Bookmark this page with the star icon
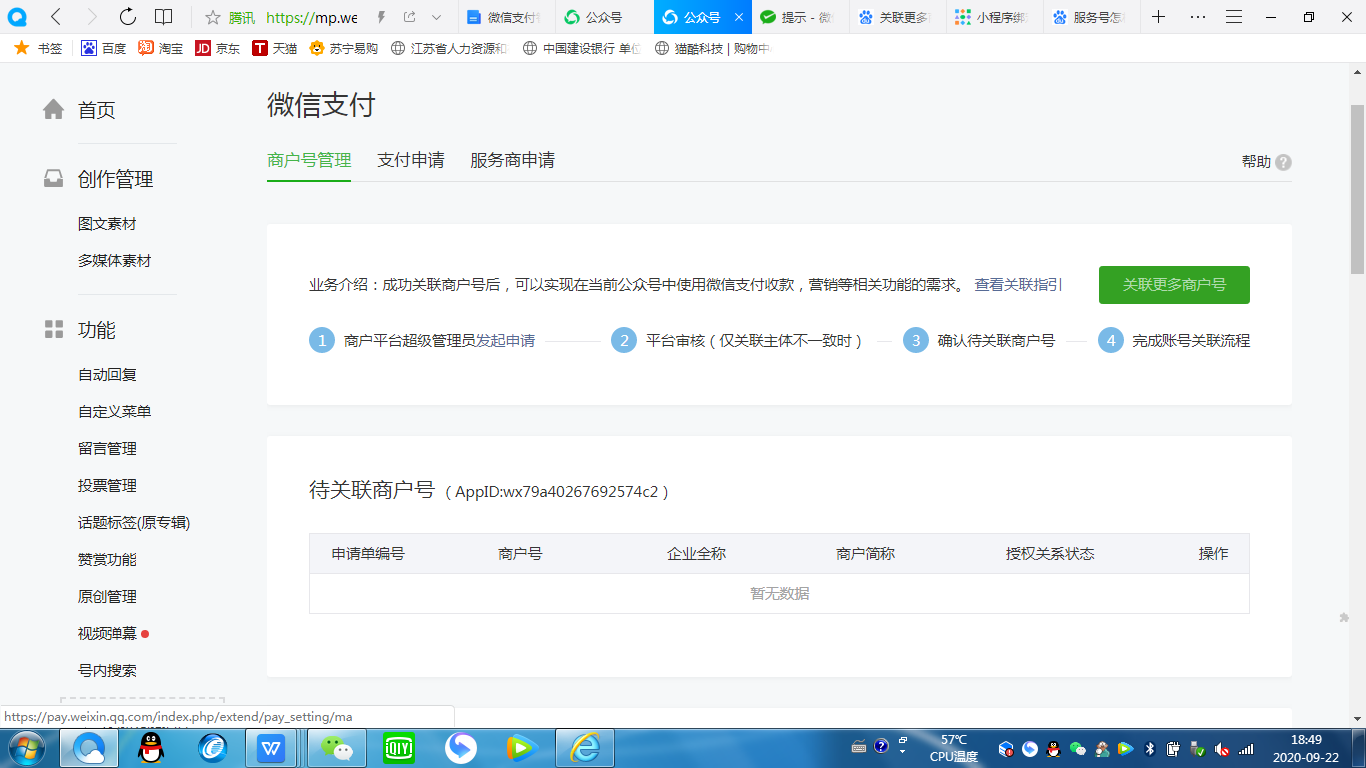 pos(212,17)
